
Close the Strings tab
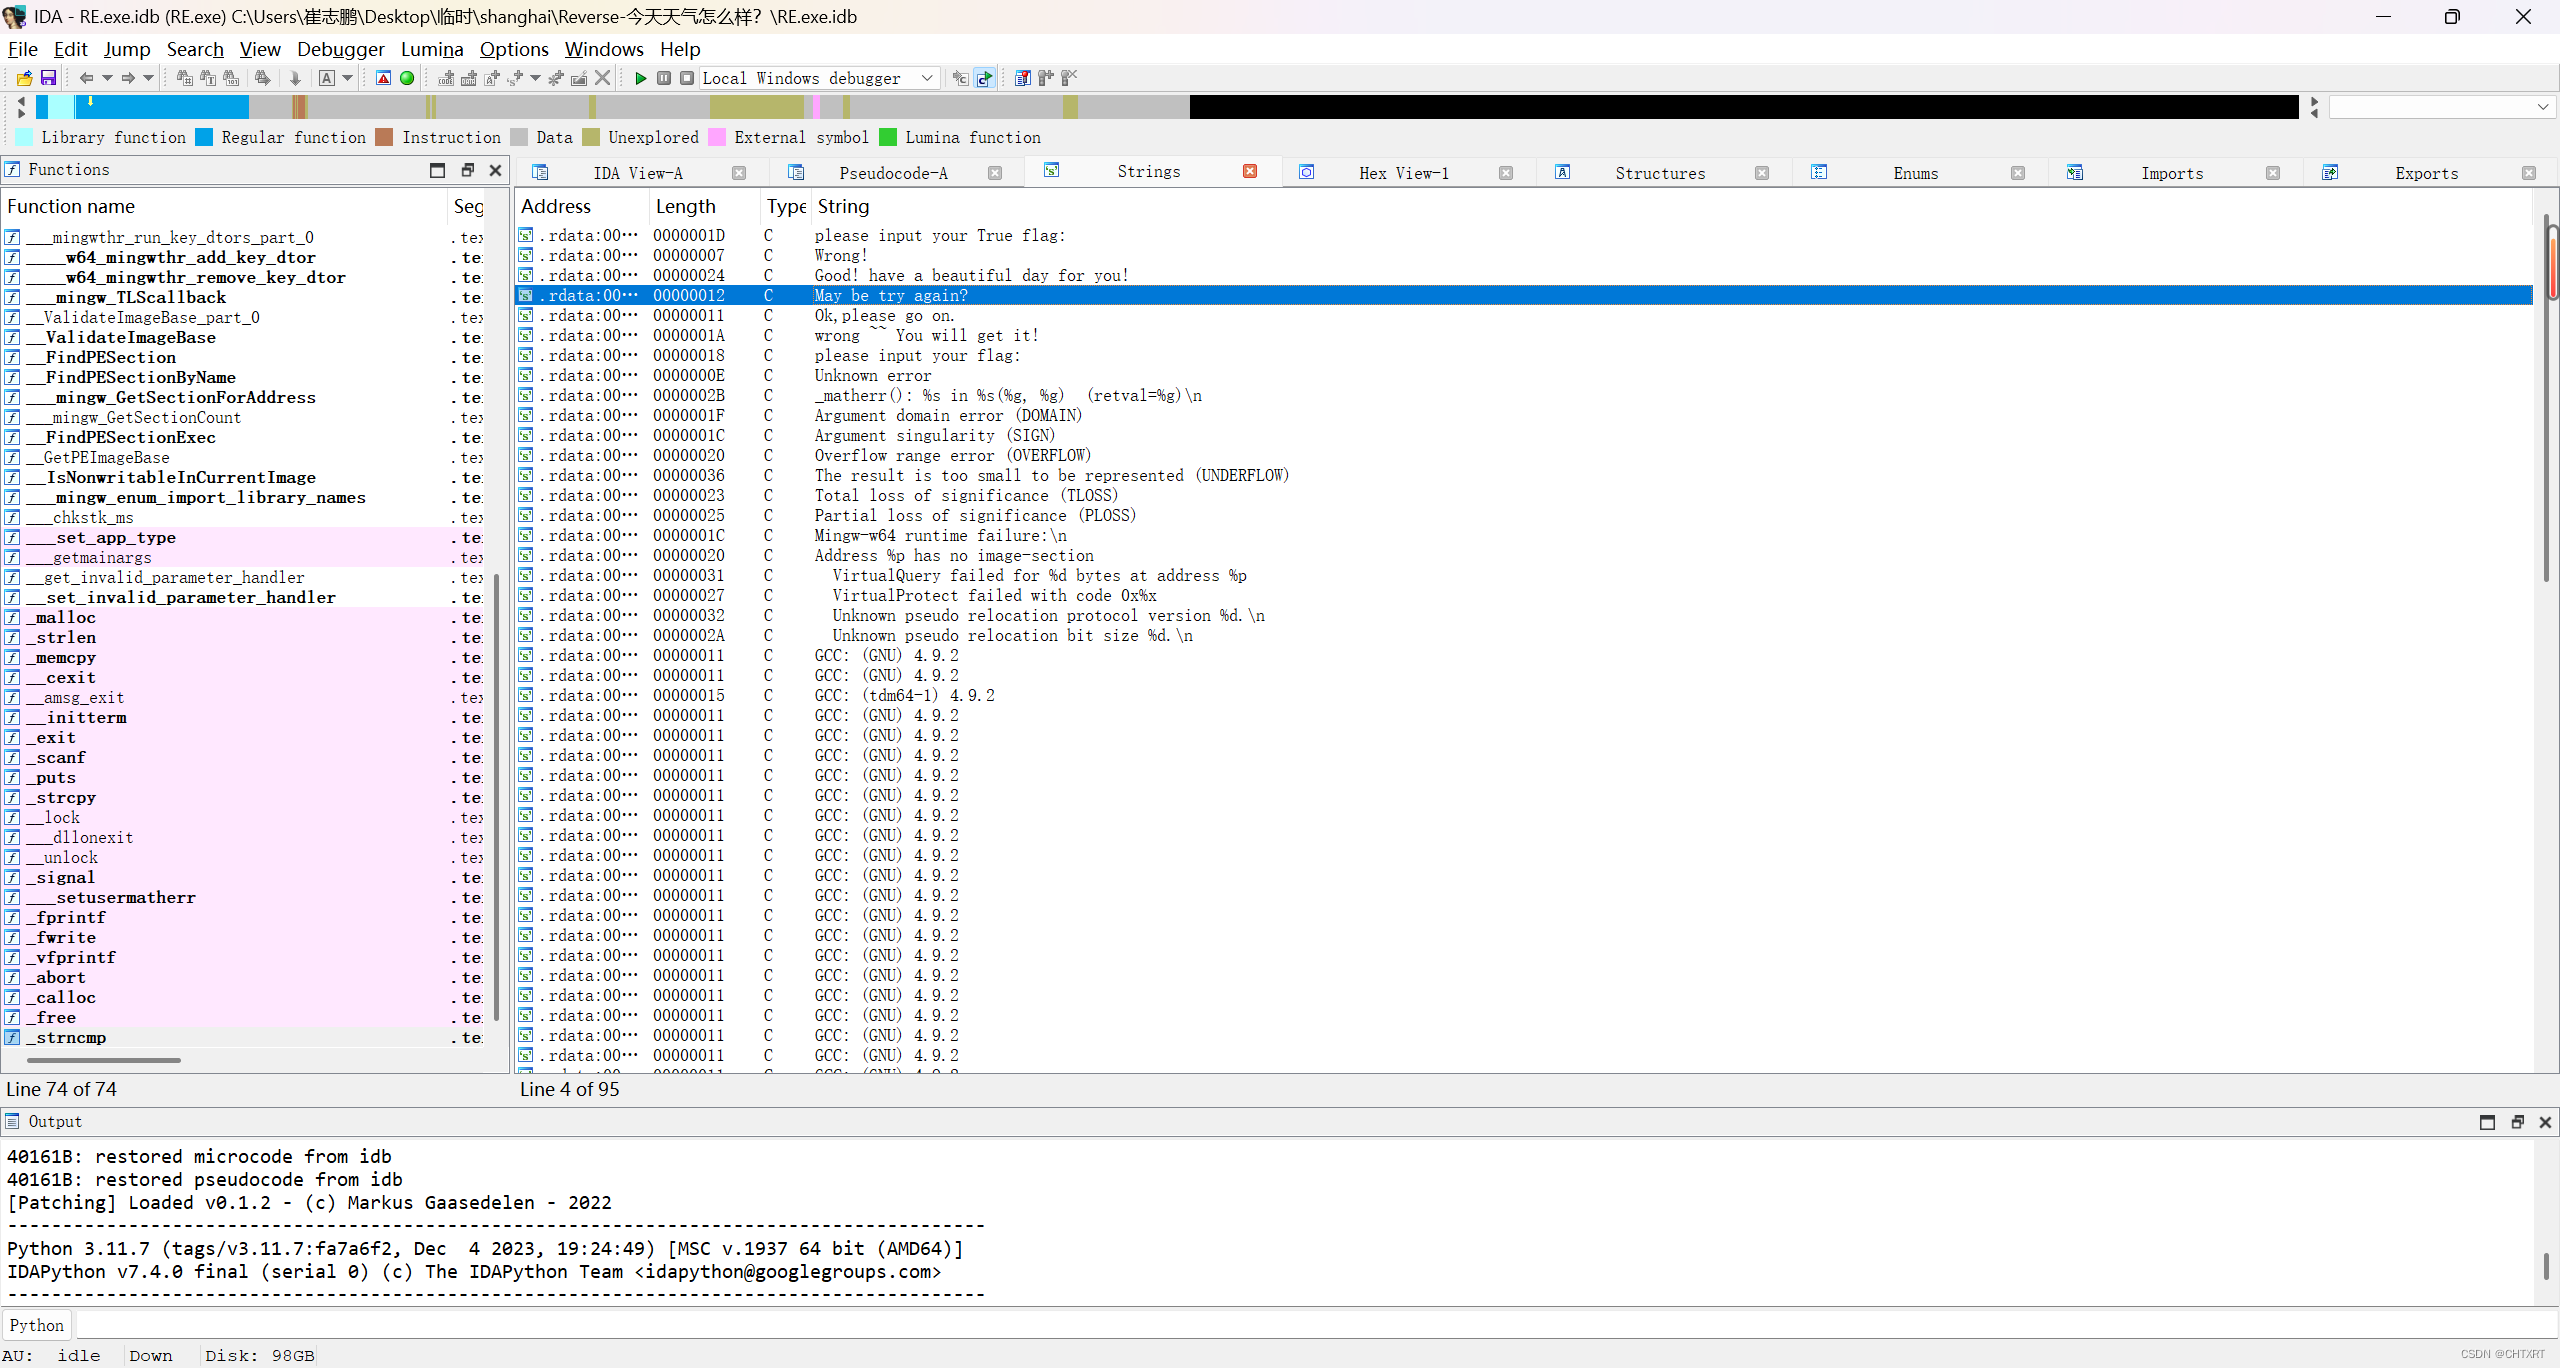point(1250,171)
